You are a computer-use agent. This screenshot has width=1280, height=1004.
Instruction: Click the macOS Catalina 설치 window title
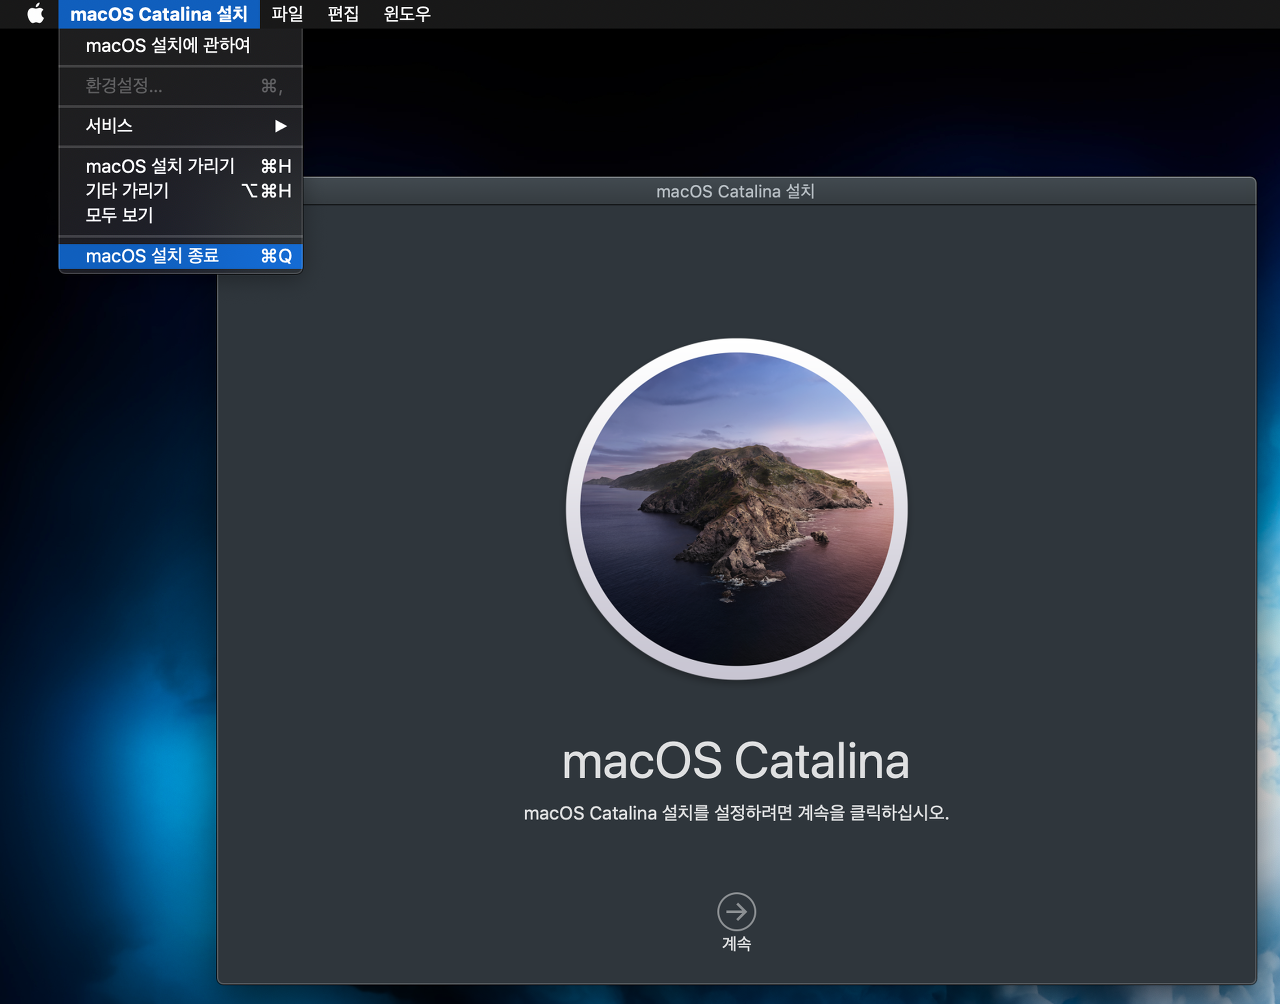pyautogui.click(x=736, y=191)
